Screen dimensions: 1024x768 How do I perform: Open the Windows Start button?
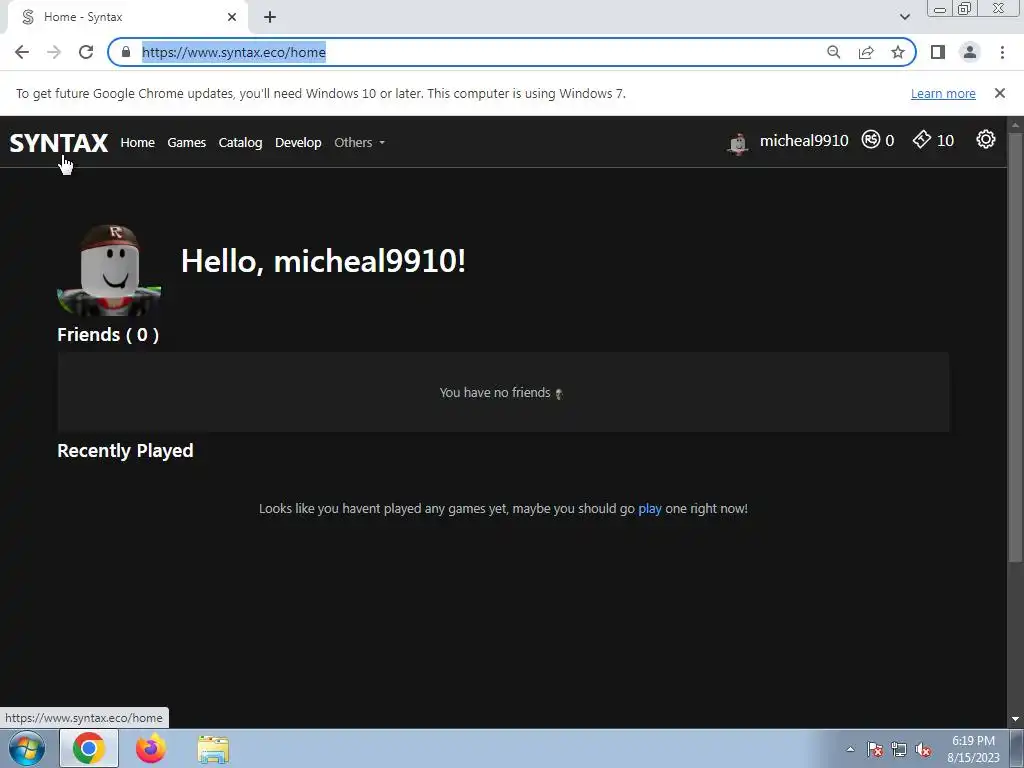[27, 748]
